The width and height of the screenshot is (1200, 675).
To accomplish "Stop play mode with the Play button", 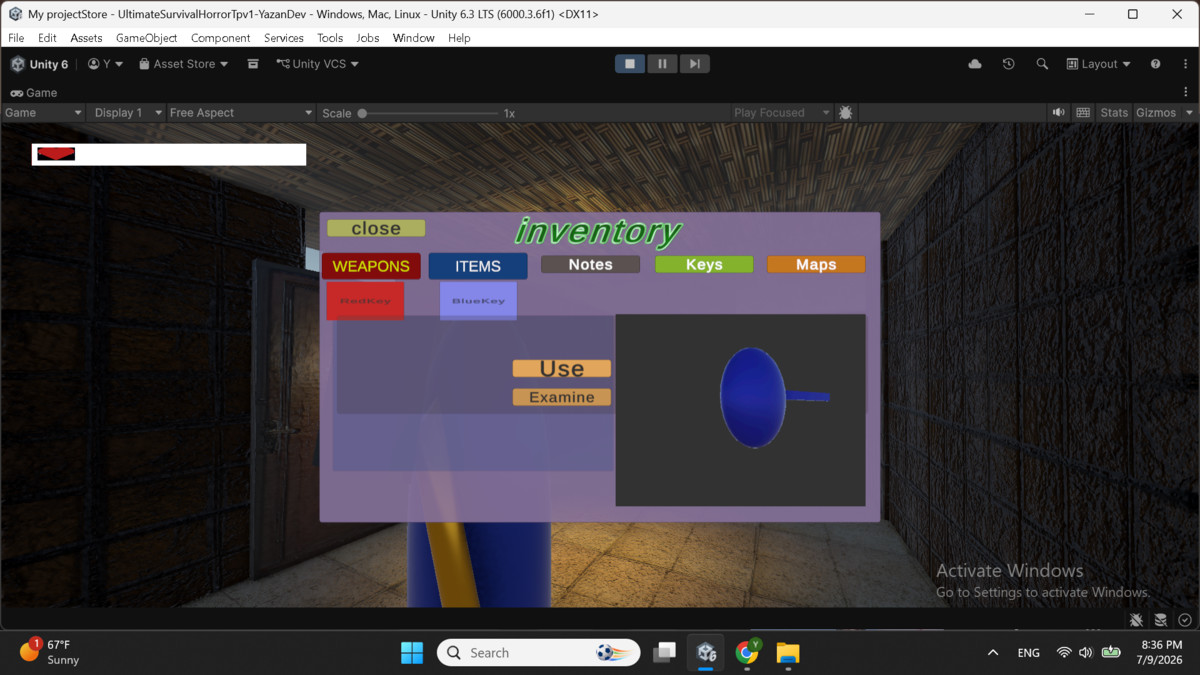I will click(x=630, y=64).
